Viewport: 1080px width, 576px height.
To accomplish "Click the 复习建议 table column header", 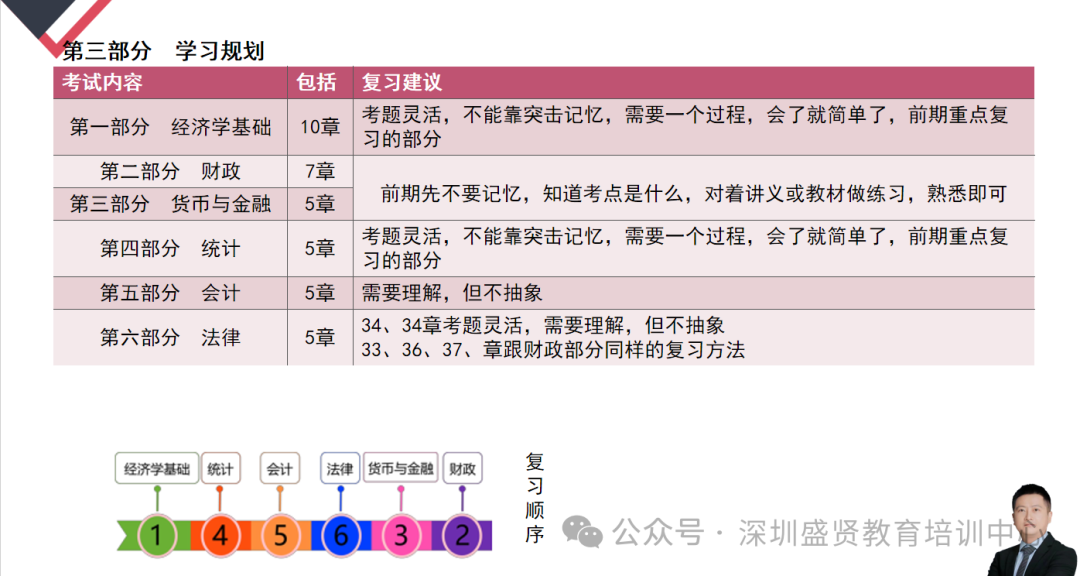I will tap(402, 83).
